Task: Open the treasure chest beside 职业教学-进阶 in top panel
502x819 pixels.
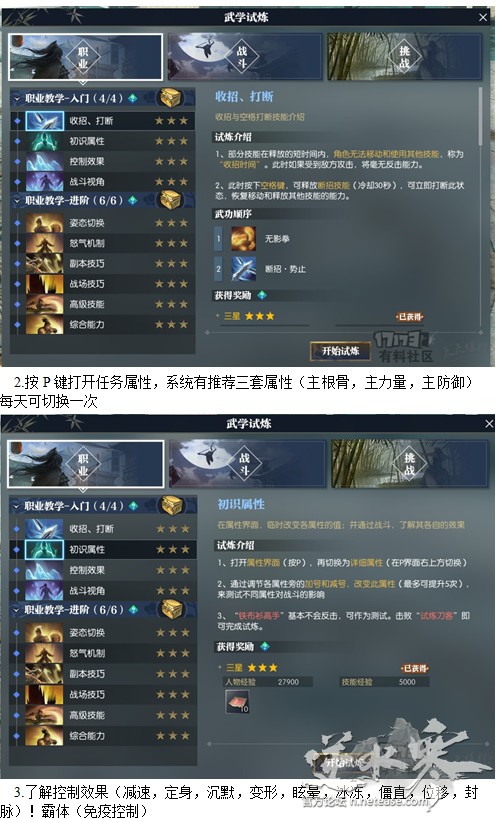Action: (x=170, y=200)
